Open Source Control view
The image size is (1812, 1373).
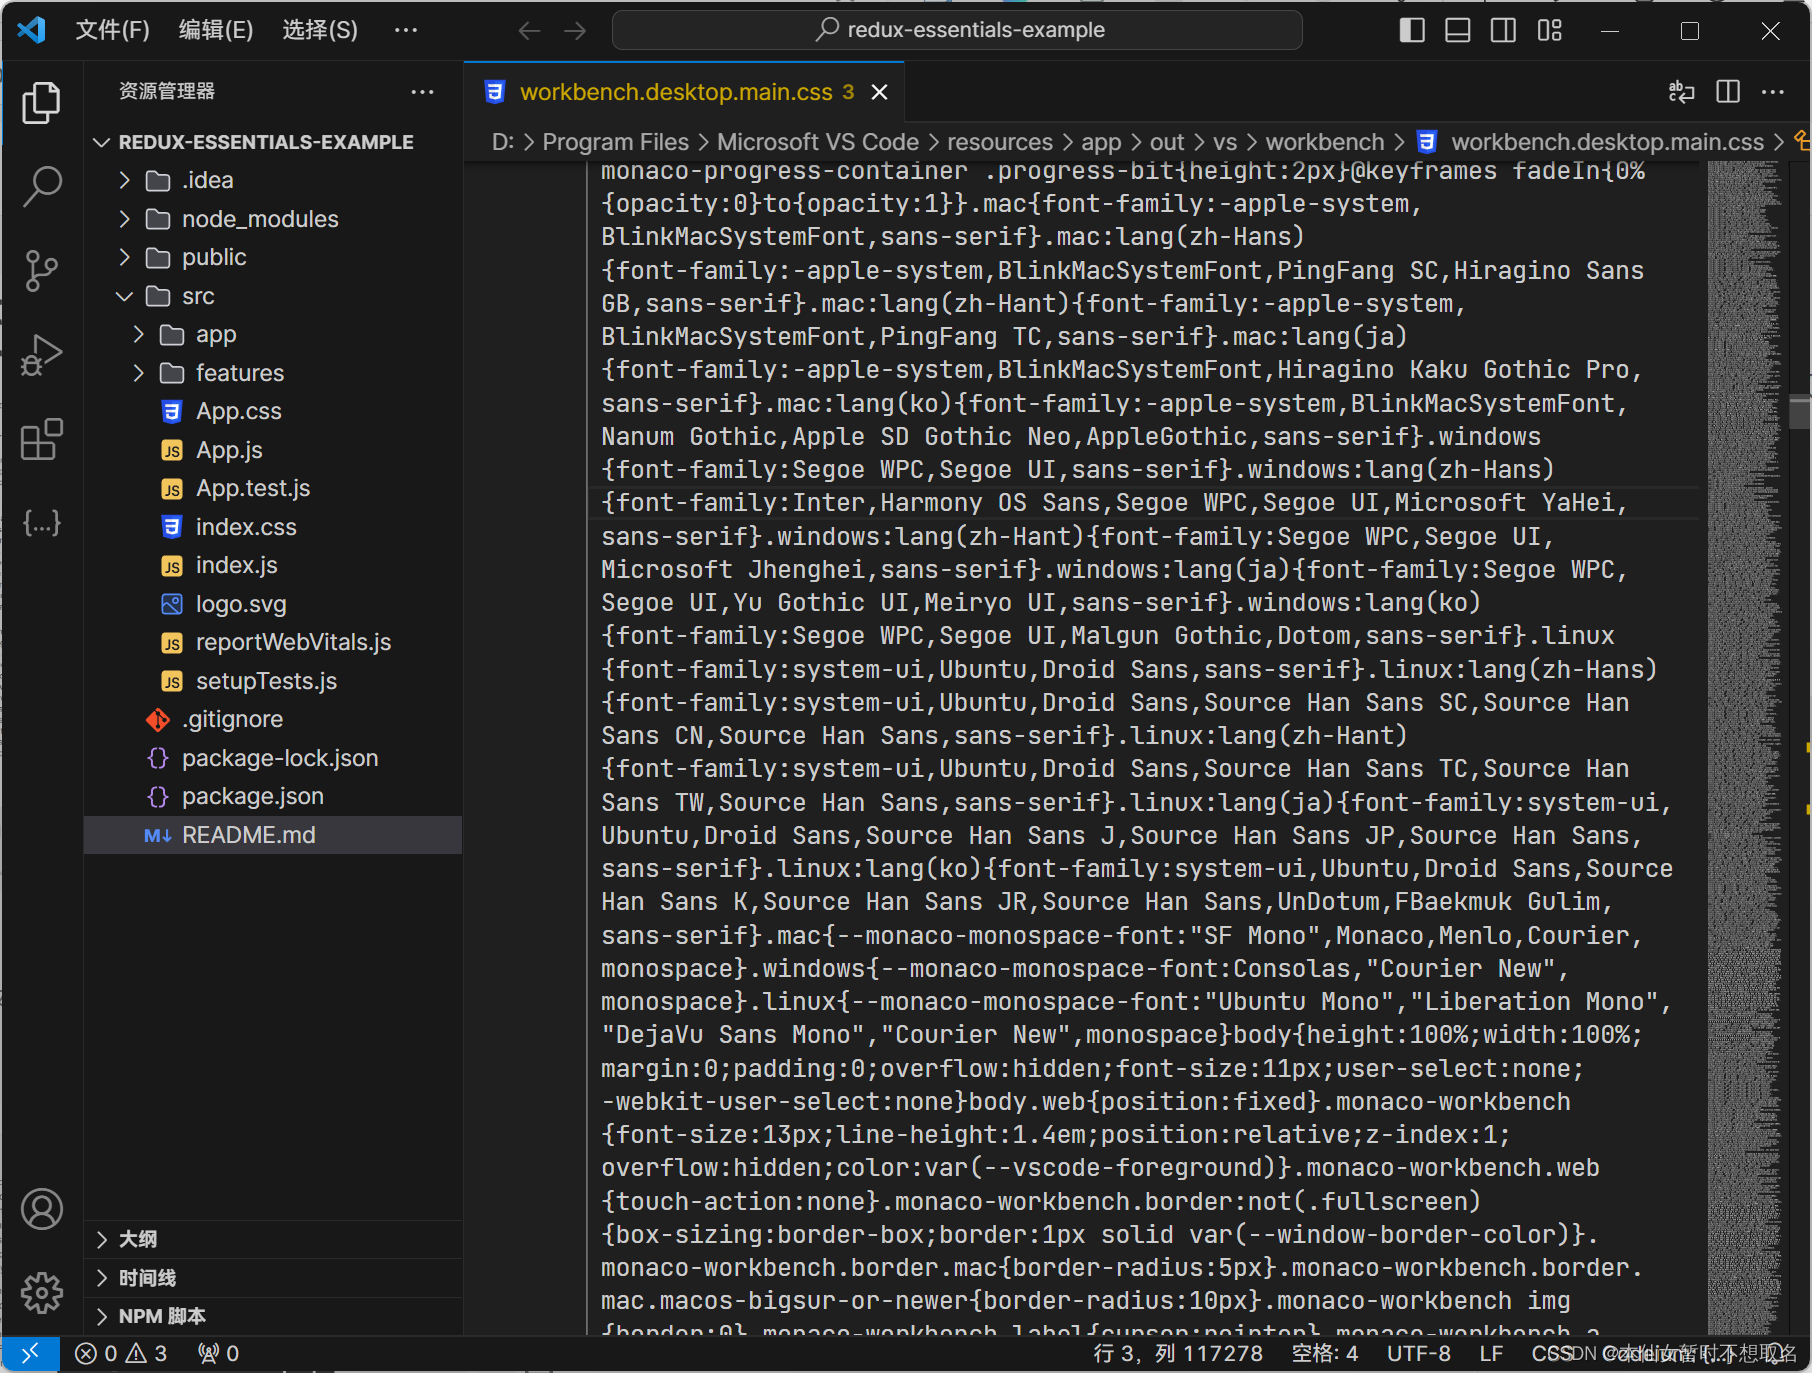pyautogui.click(x=41, y=270)
